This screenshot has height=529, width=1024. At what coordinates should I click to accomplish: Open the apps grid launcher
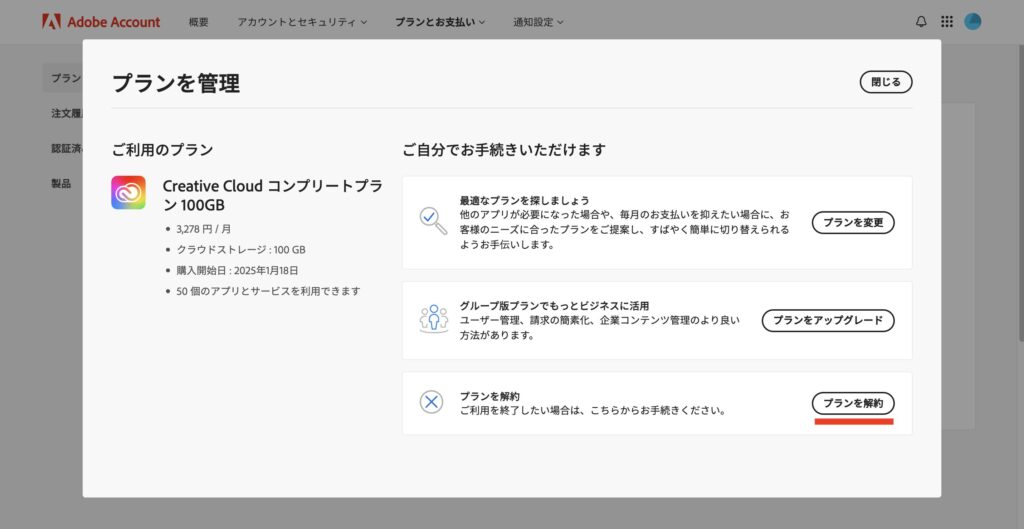coord(947,21)
